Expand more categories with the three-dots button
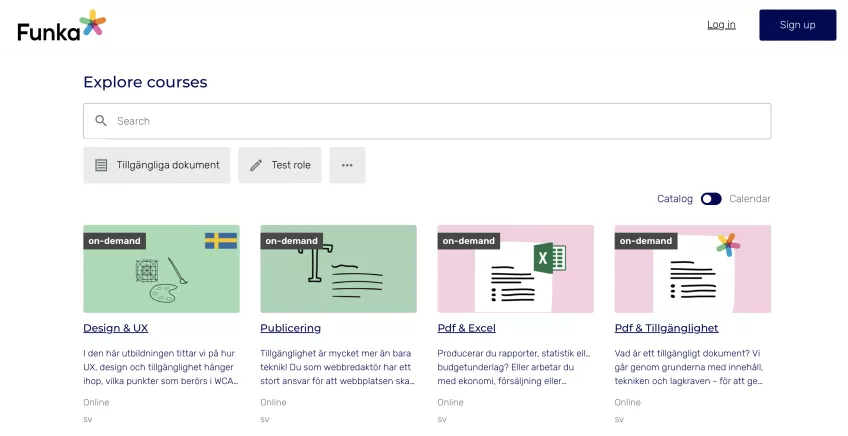Viewport: 848px width, 436px height. 347,165
